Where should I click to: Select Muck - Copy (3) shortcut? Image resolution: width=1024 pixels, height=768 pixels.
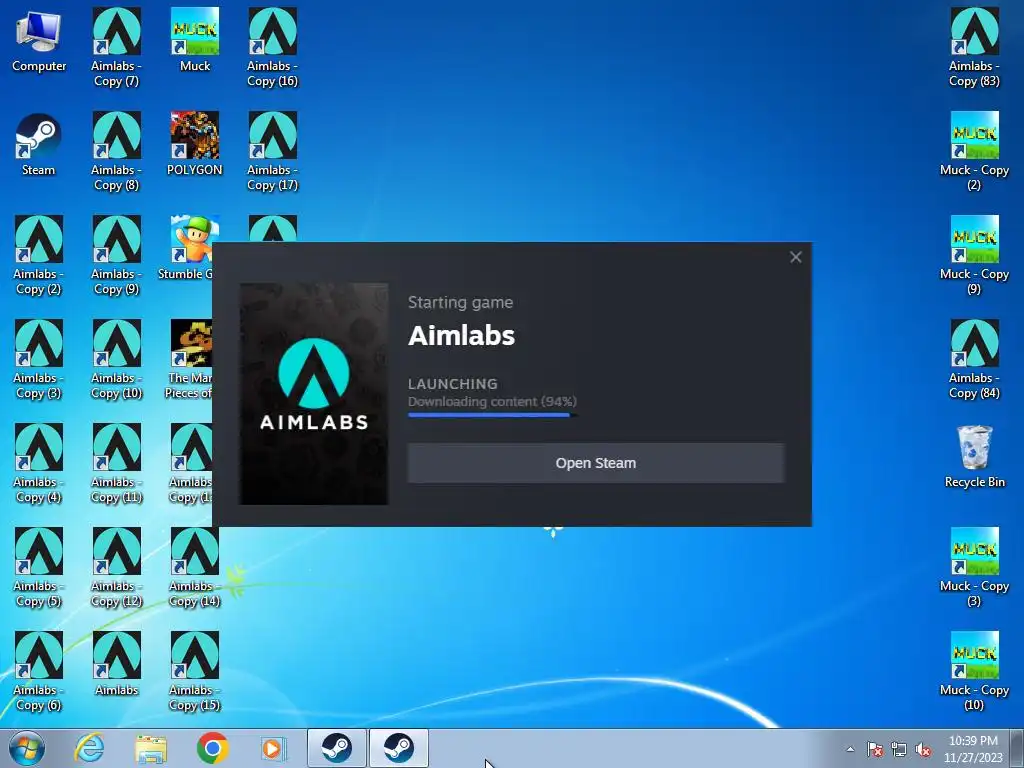click(974, 568)
